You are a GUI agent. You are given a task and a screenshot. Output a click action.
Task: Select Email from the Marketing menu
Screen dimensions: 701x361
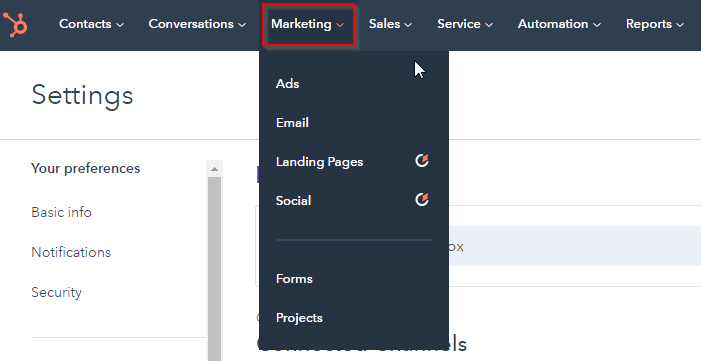coord(292,123)
